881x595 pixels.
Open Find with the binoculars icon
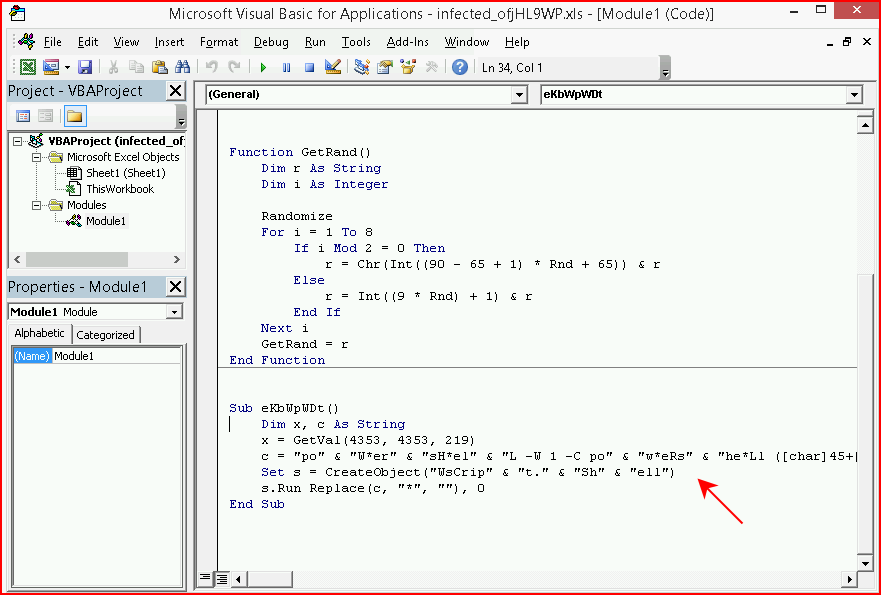pyautogui.click(x=183, y=67)
